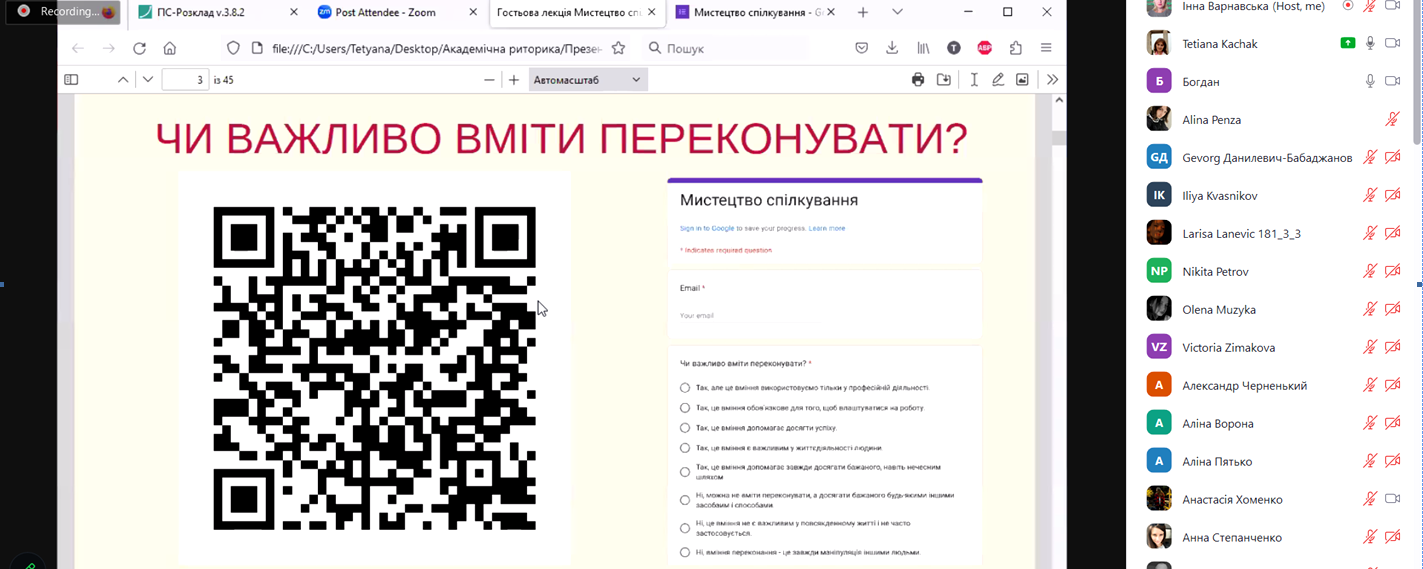1423x569 pixels.
Task: Bookmark this page with star icon
Action: click(618, 48)
